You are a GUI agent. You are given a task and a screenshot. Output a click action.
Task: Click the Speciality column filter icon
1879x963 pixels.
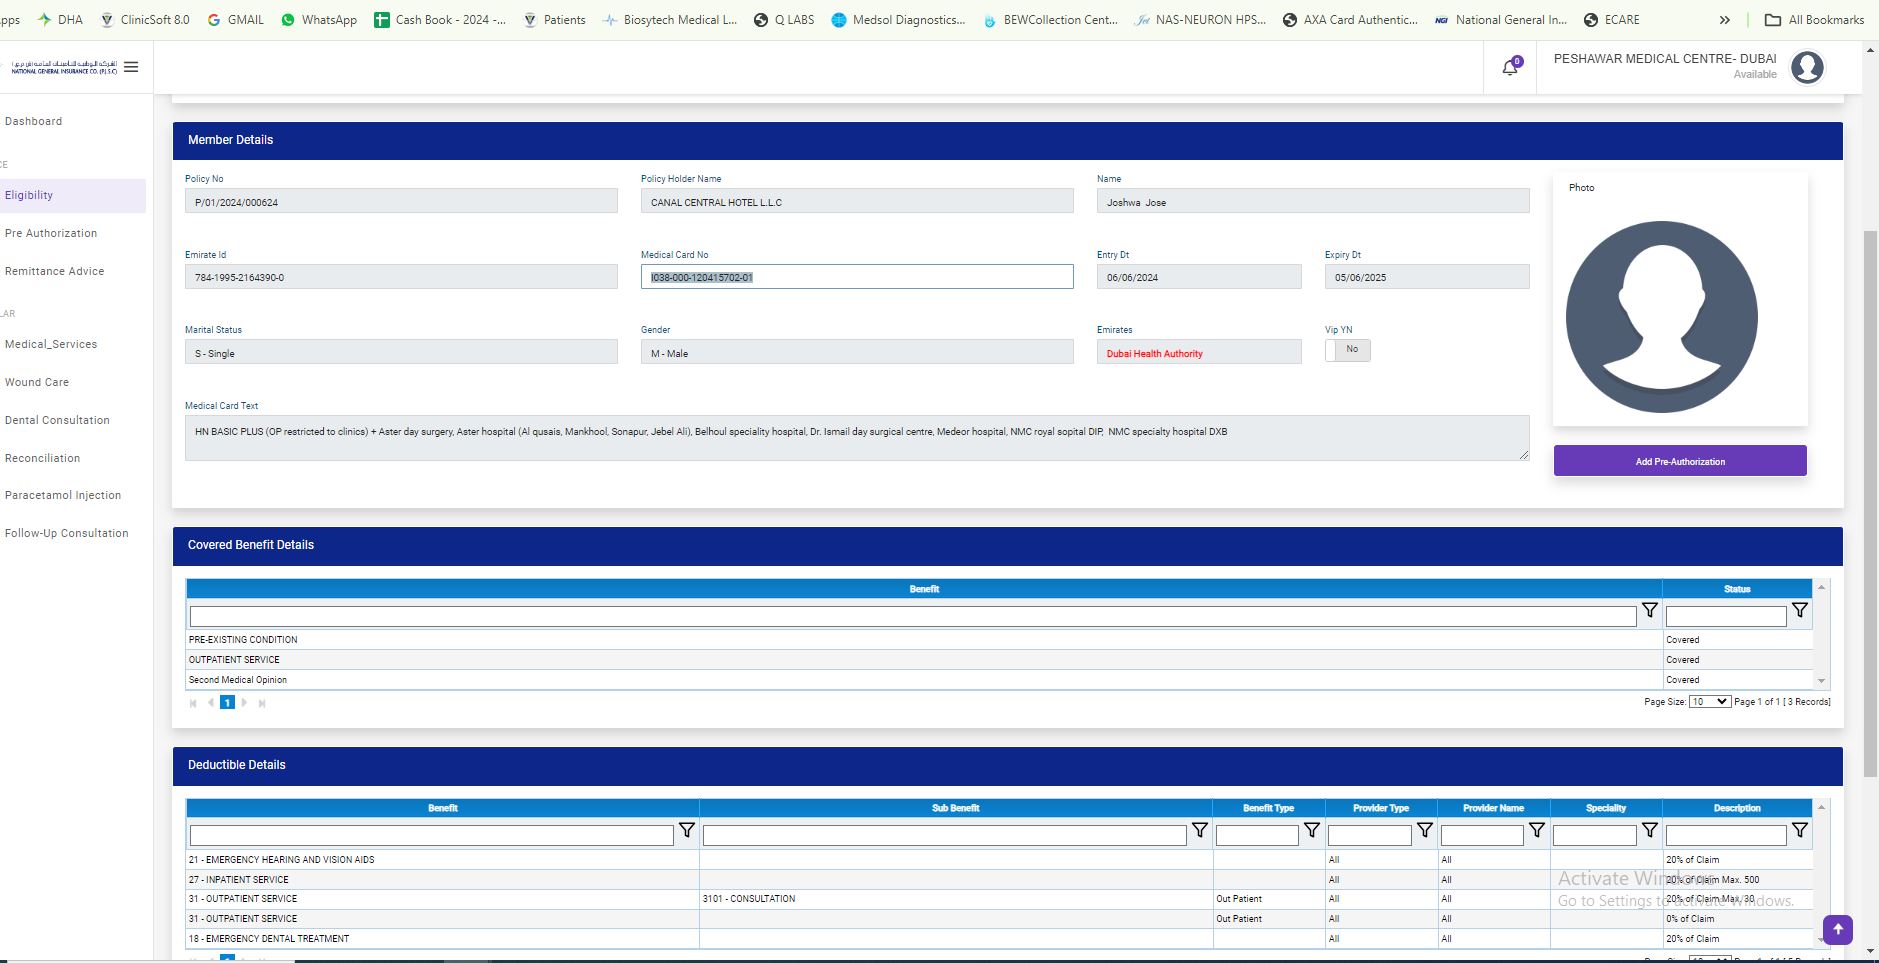[x=1650, y=830]
